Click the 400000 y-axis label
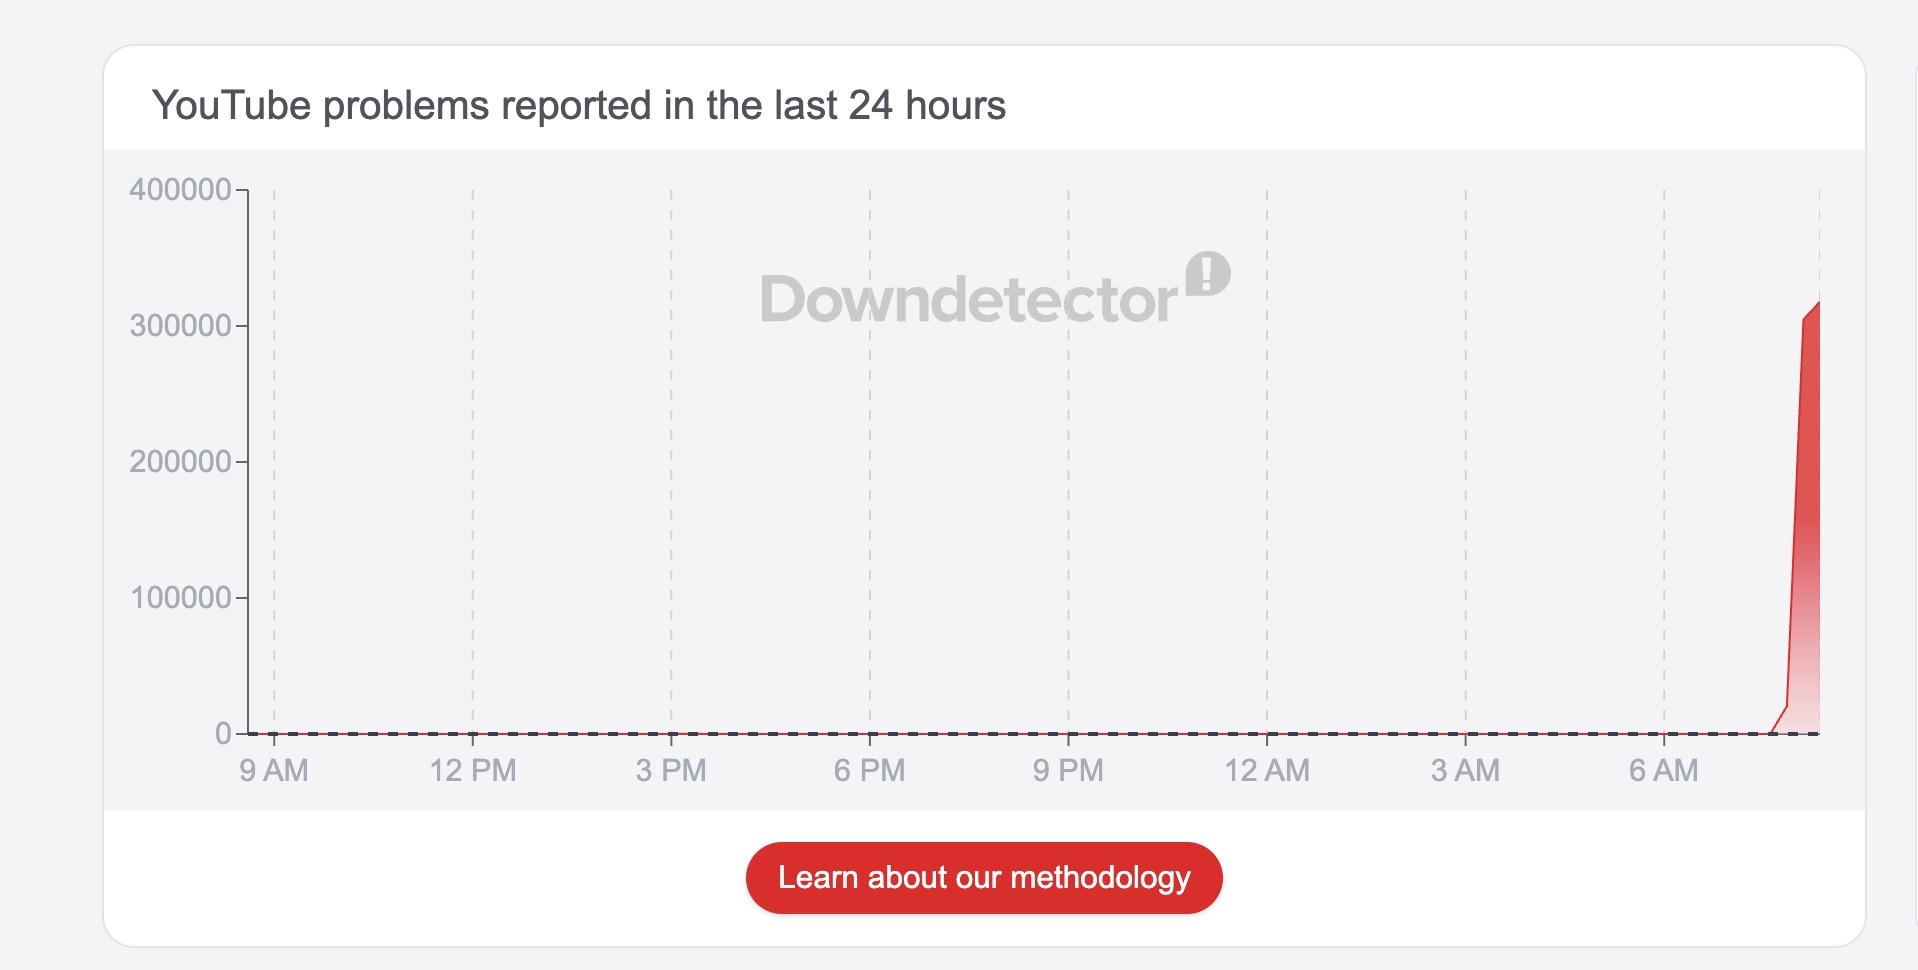The image size is (1918, 970). pos(180,189)
